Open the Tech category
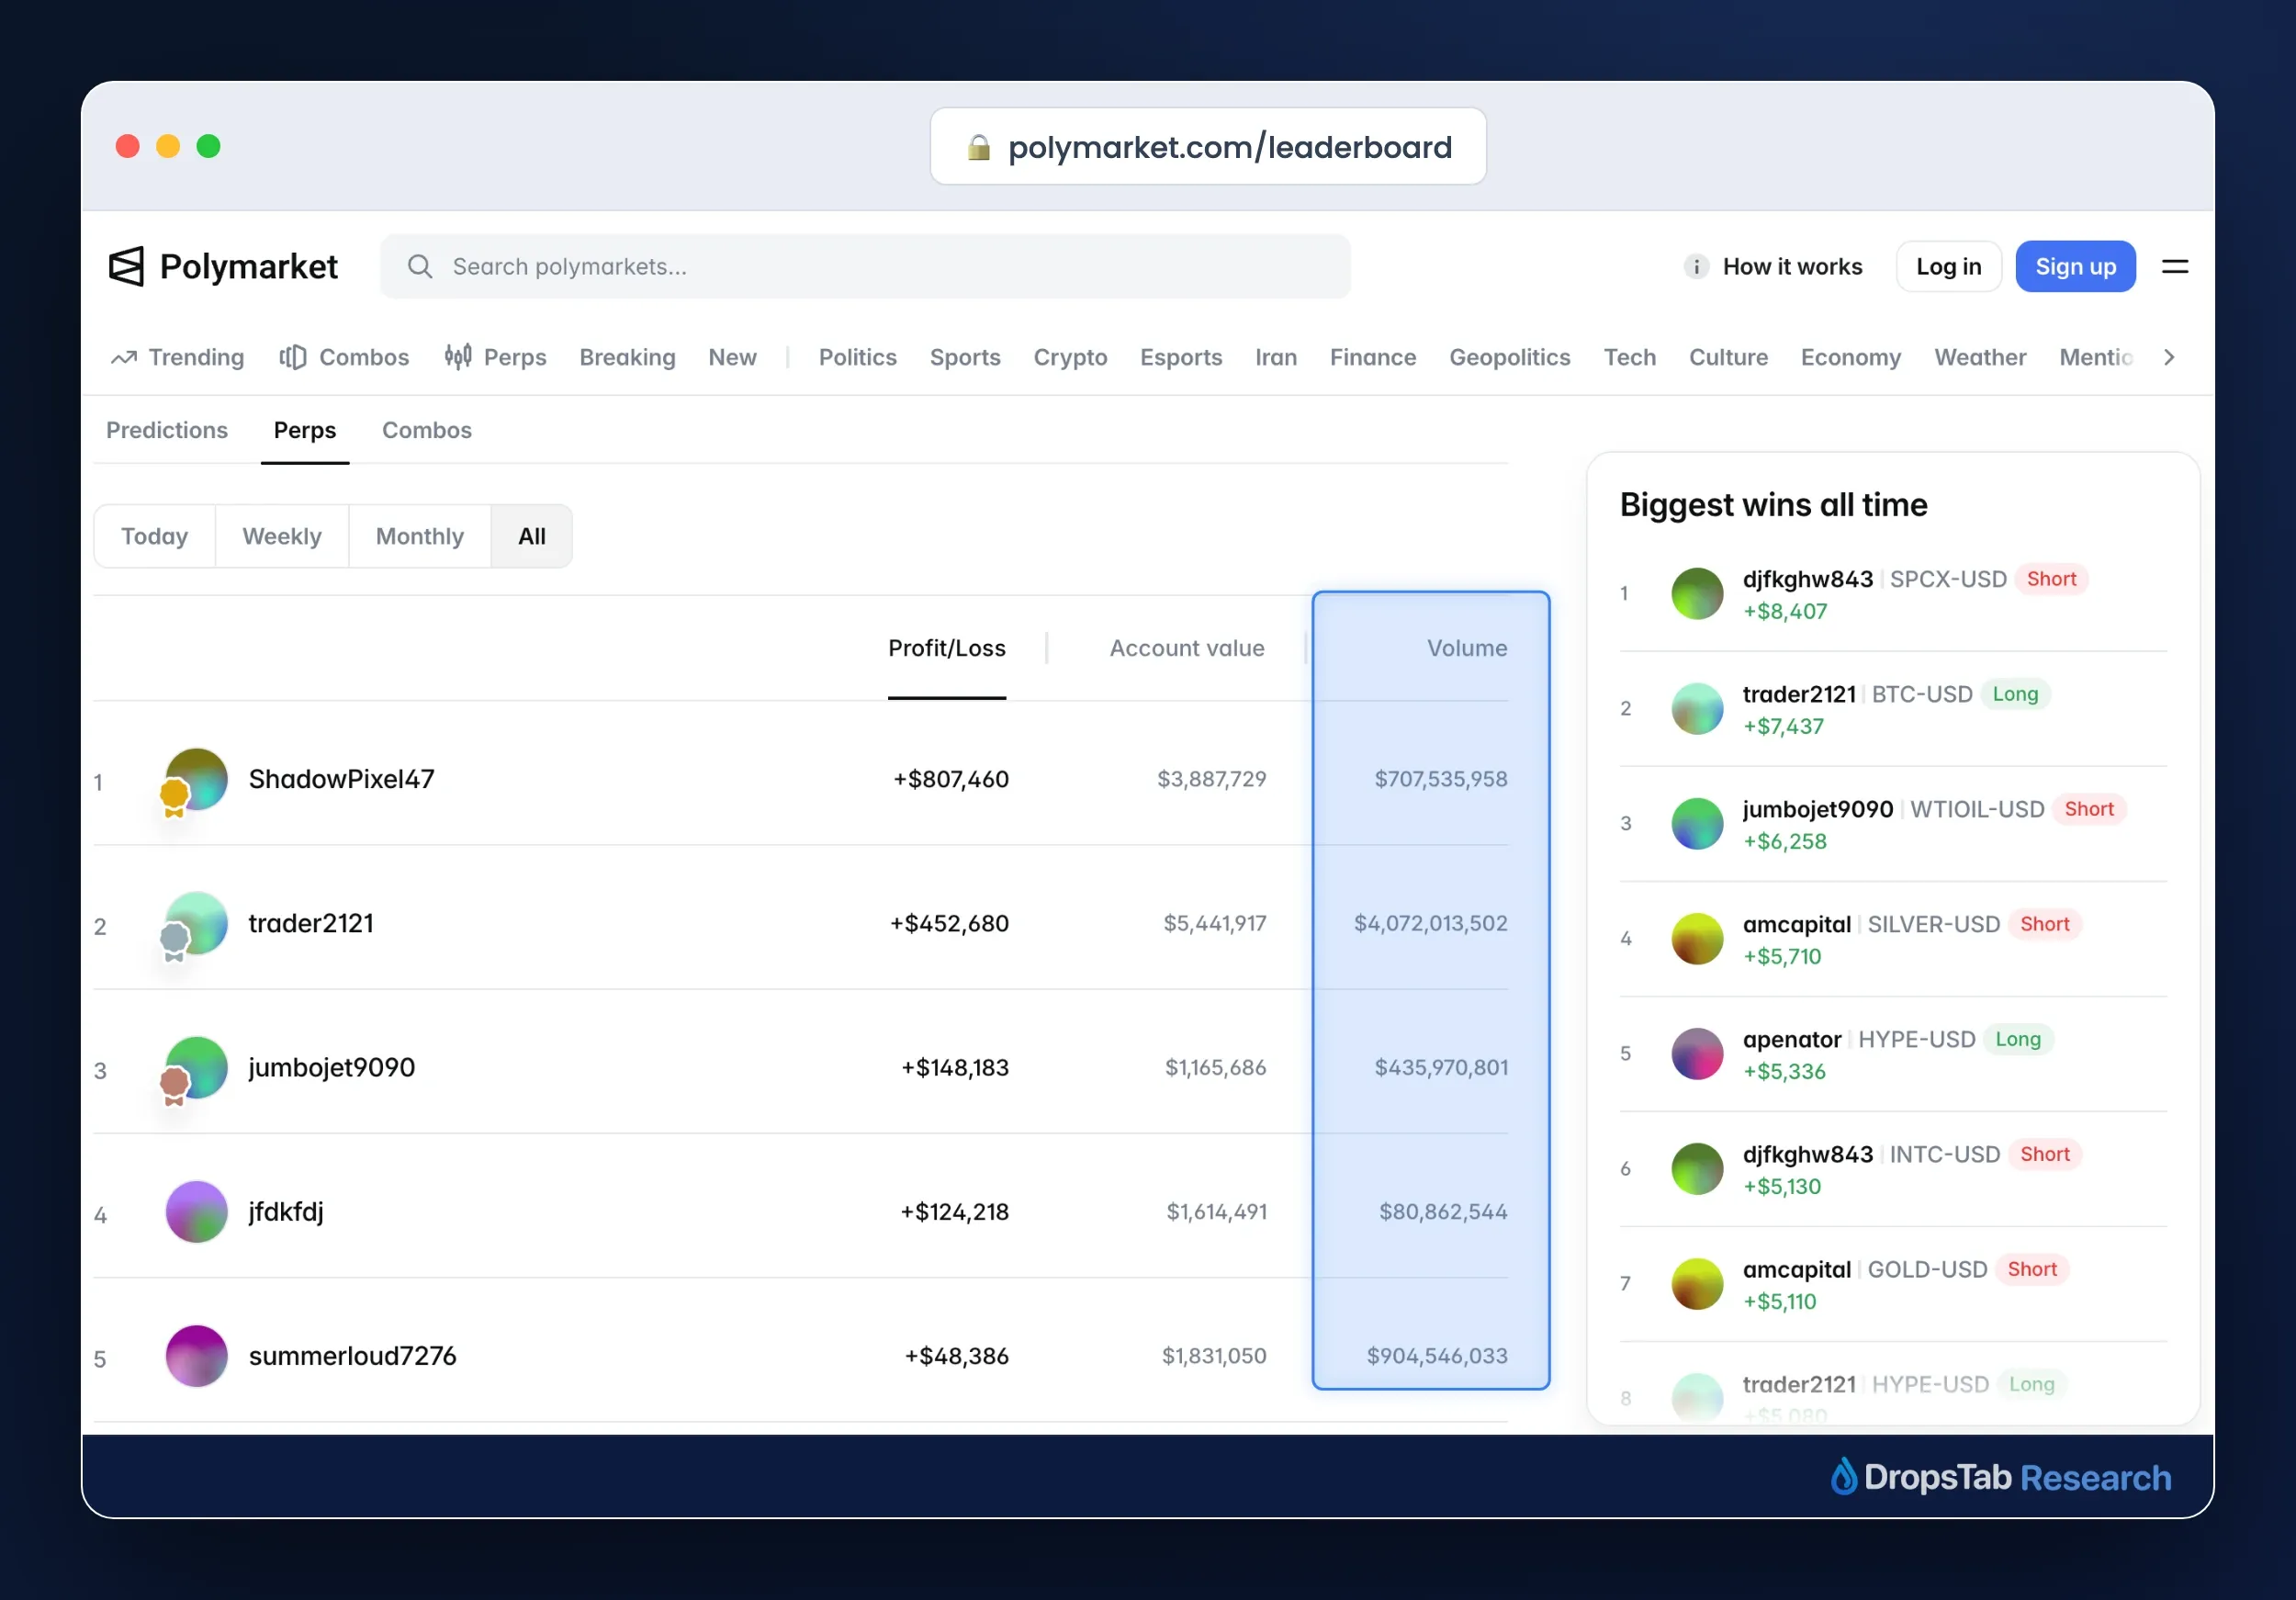Viewport: 2296px width, 1600px height. (1630, 357)
